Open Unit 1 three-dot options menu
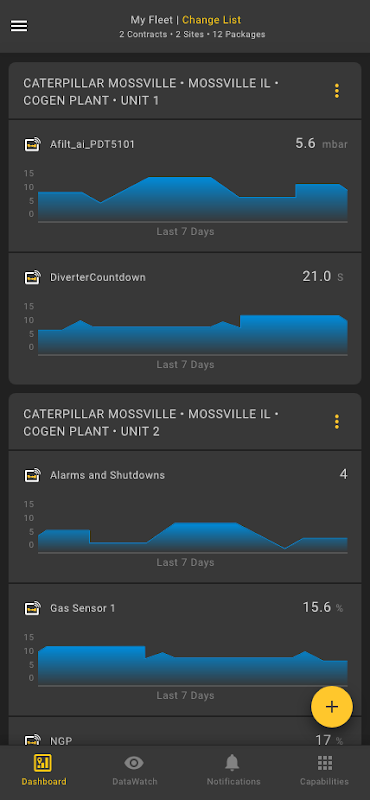The image size is (370, 800). 337,91
